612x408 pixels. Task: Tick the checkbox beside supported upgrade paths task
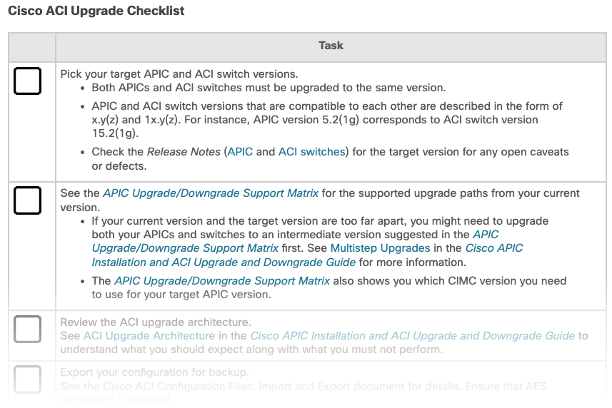click(x=27, y=201)
